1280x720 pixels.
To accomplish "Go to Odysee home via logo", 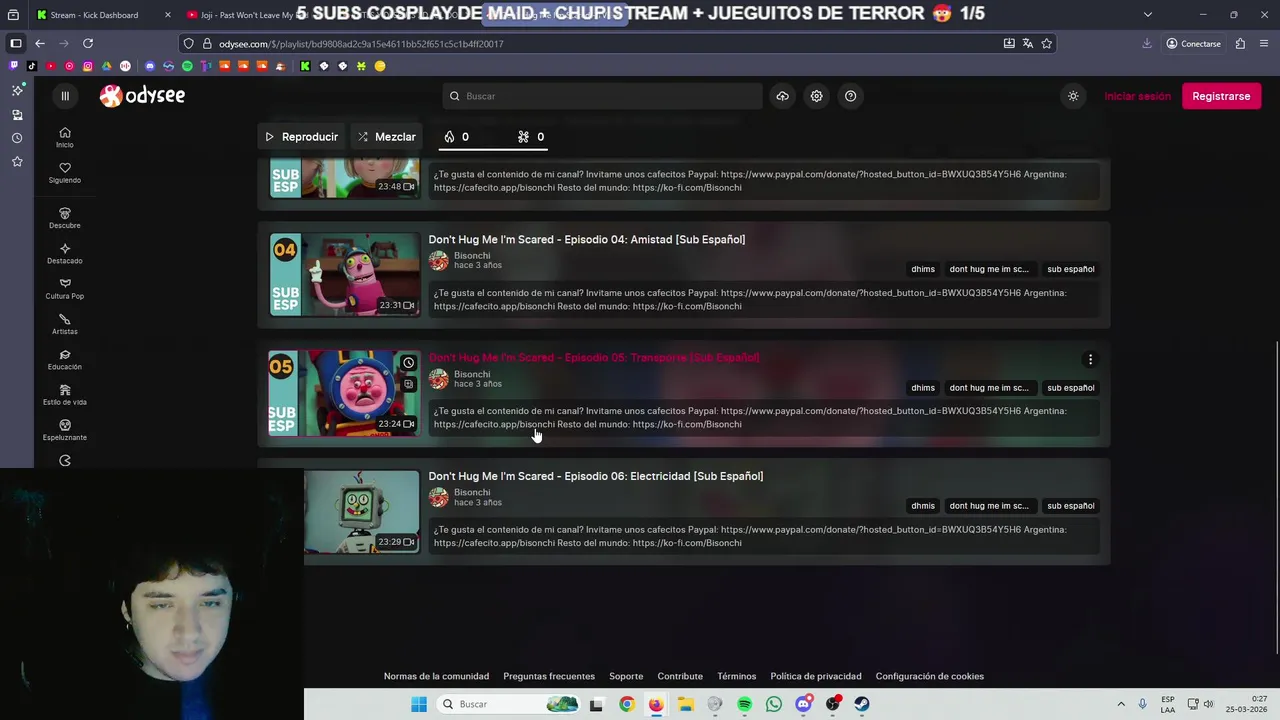I will [142, 95].
